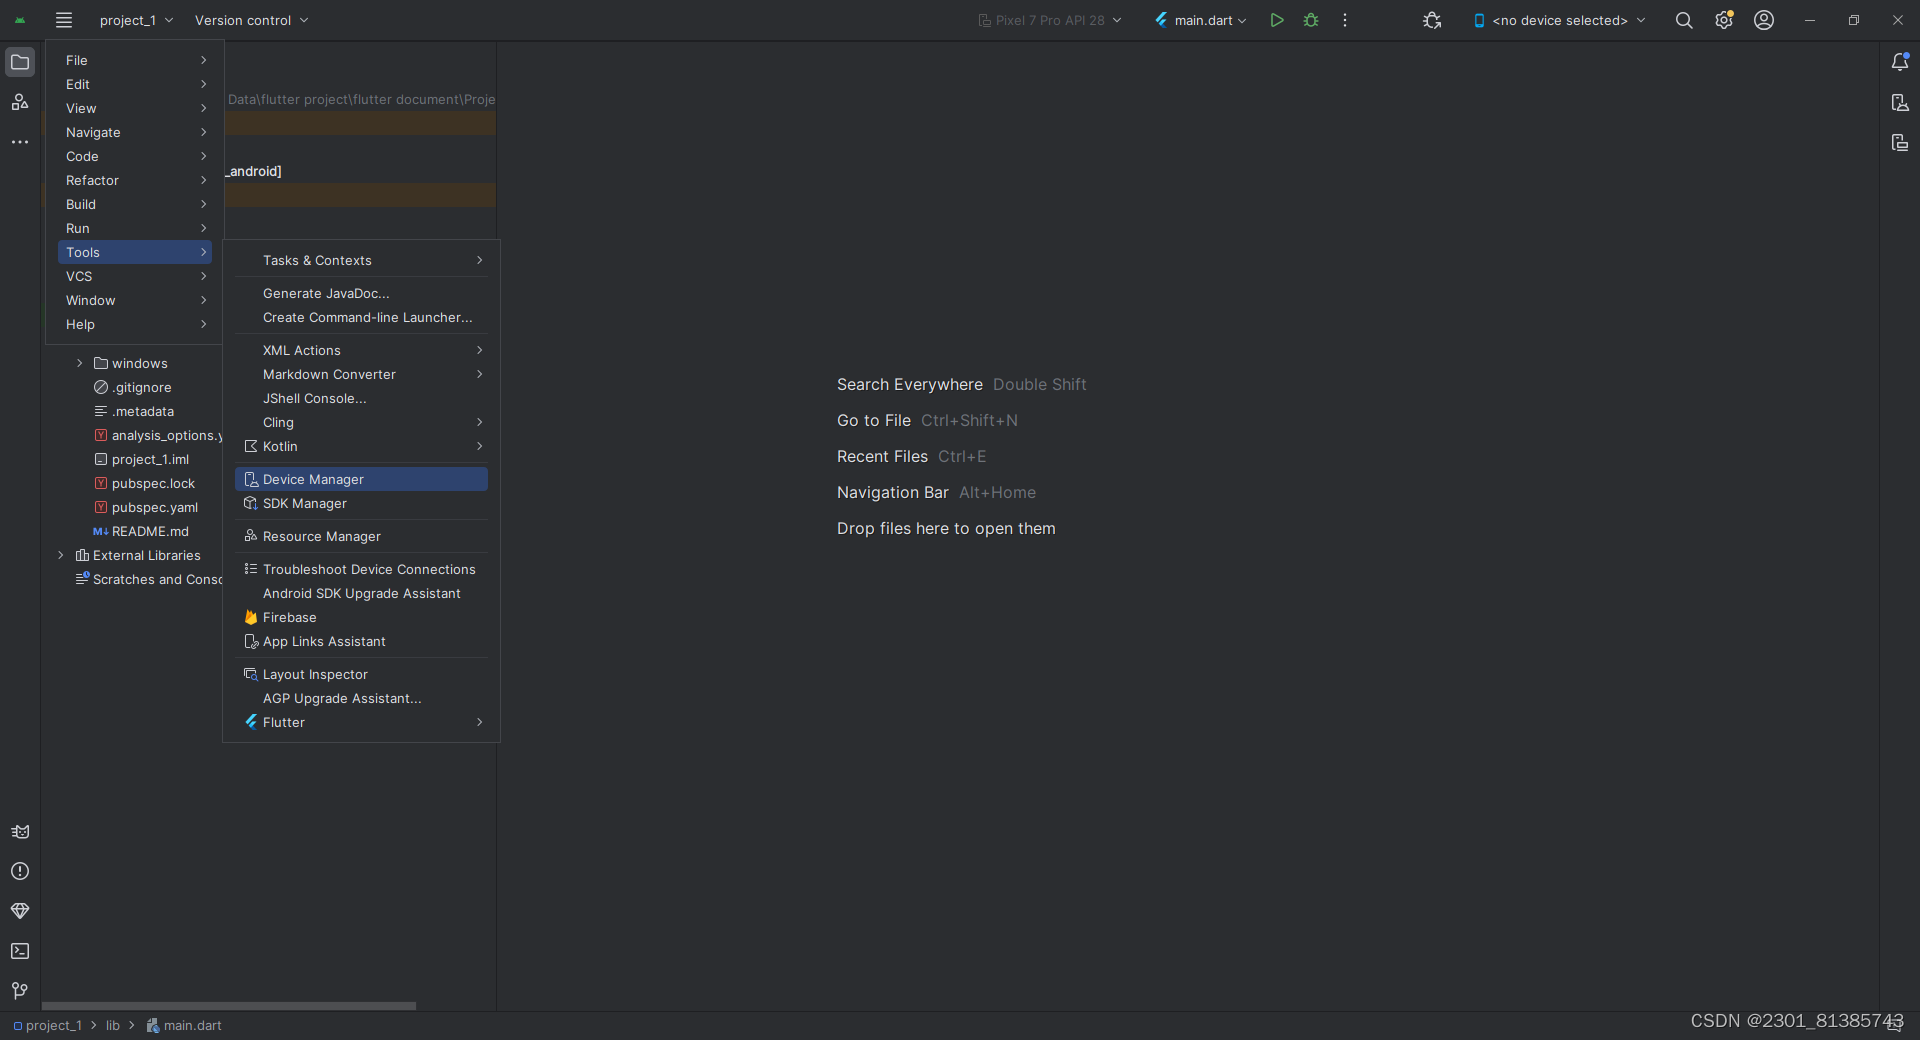Open the File menu
The width and height of the screenshot is (1920, 1040).
click(135, 60)
